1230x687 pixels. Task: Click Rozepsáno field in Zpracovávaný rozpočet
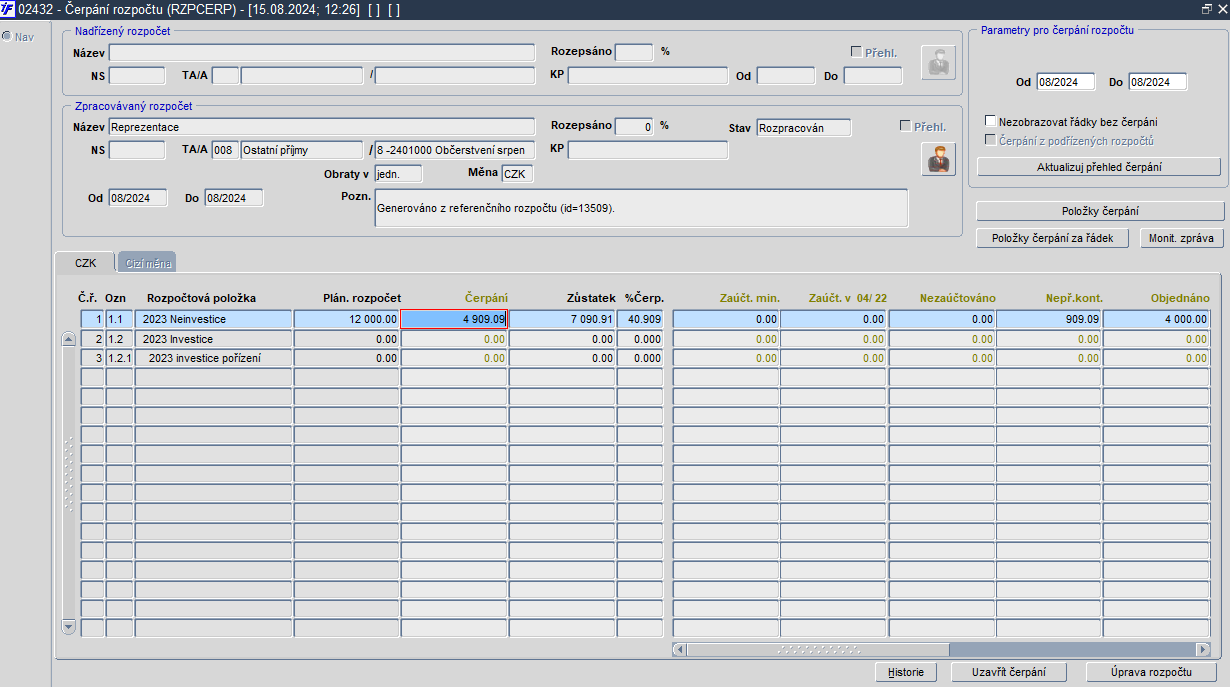pos(634,127)
